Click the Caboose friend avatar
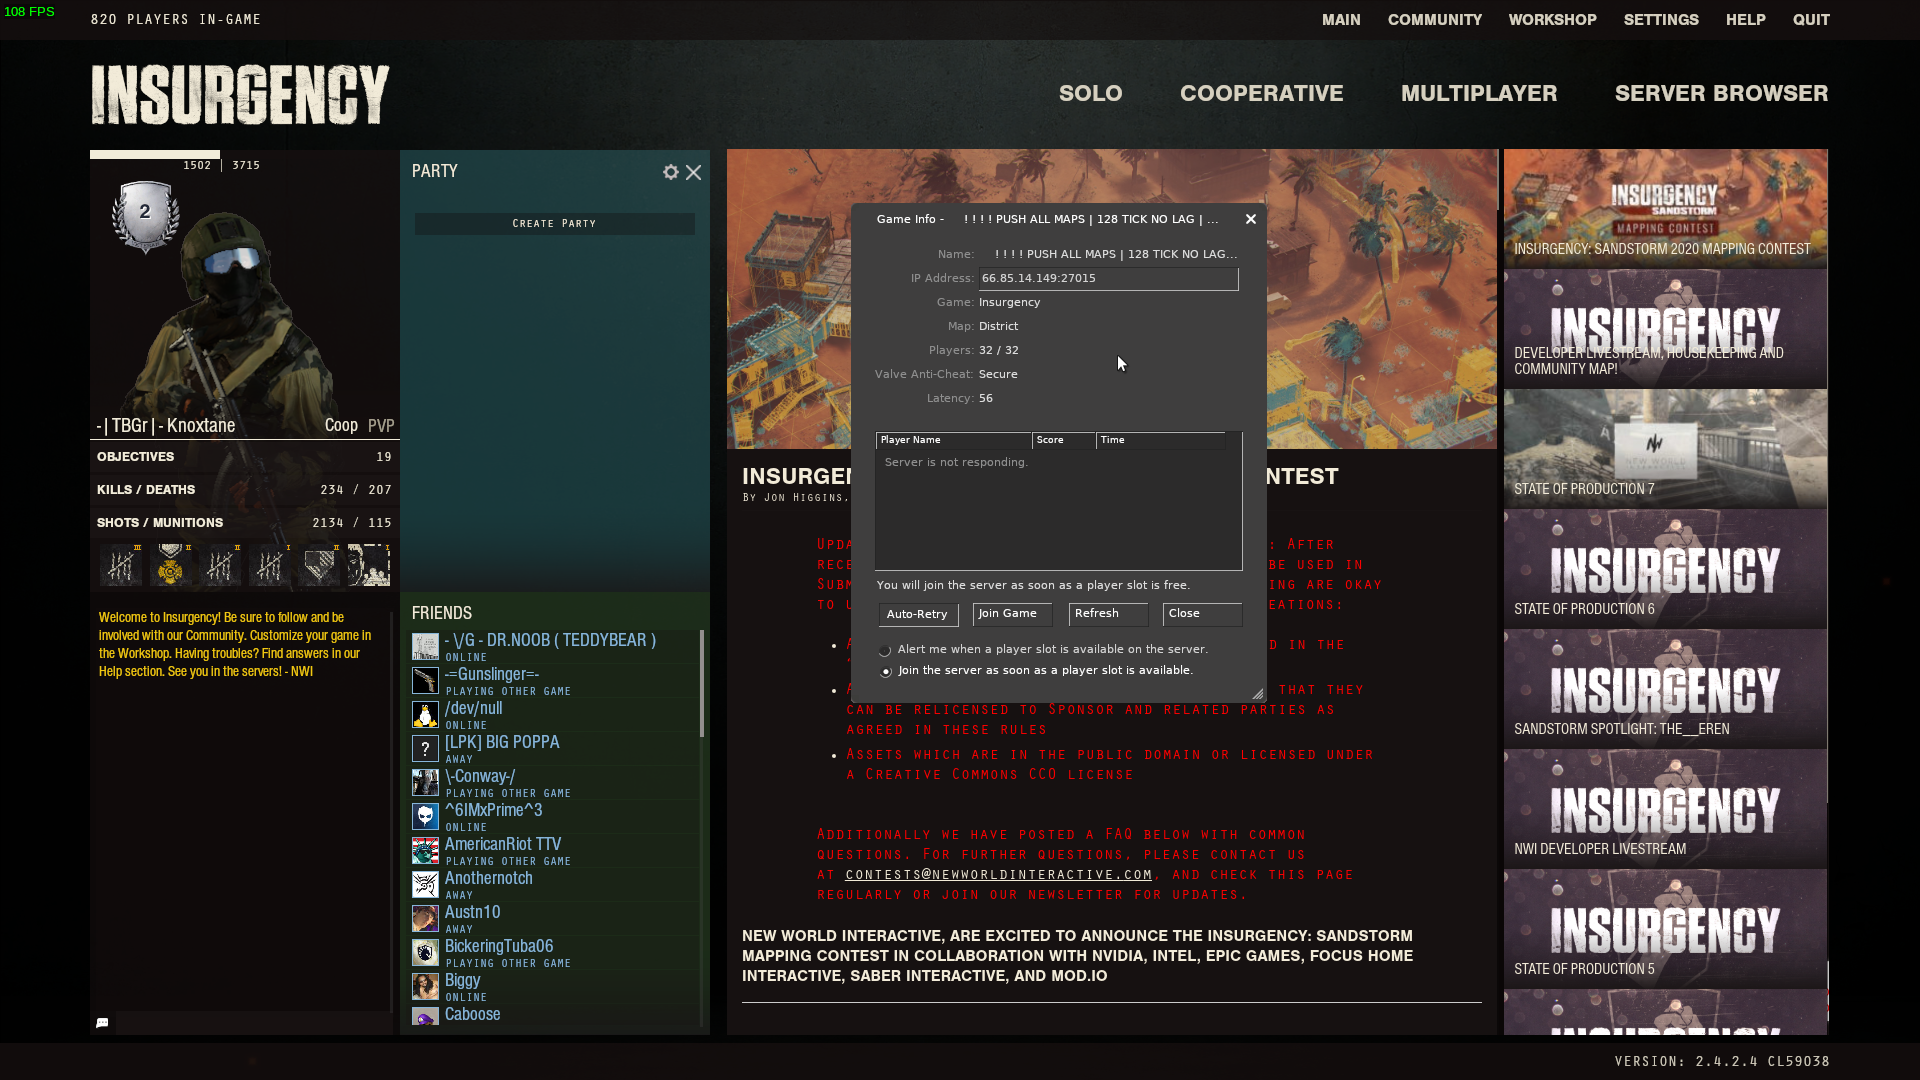Viewport: 1920px width, 1080px height. (x=425, y=1017)
